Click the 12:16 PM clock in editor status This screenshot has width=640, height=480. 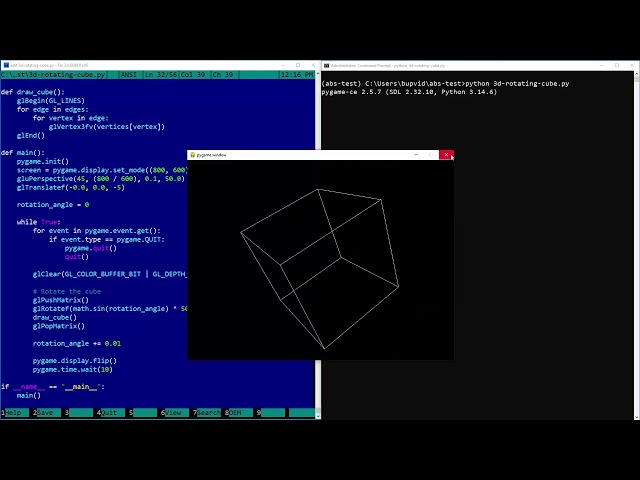[x=297, y=75]
